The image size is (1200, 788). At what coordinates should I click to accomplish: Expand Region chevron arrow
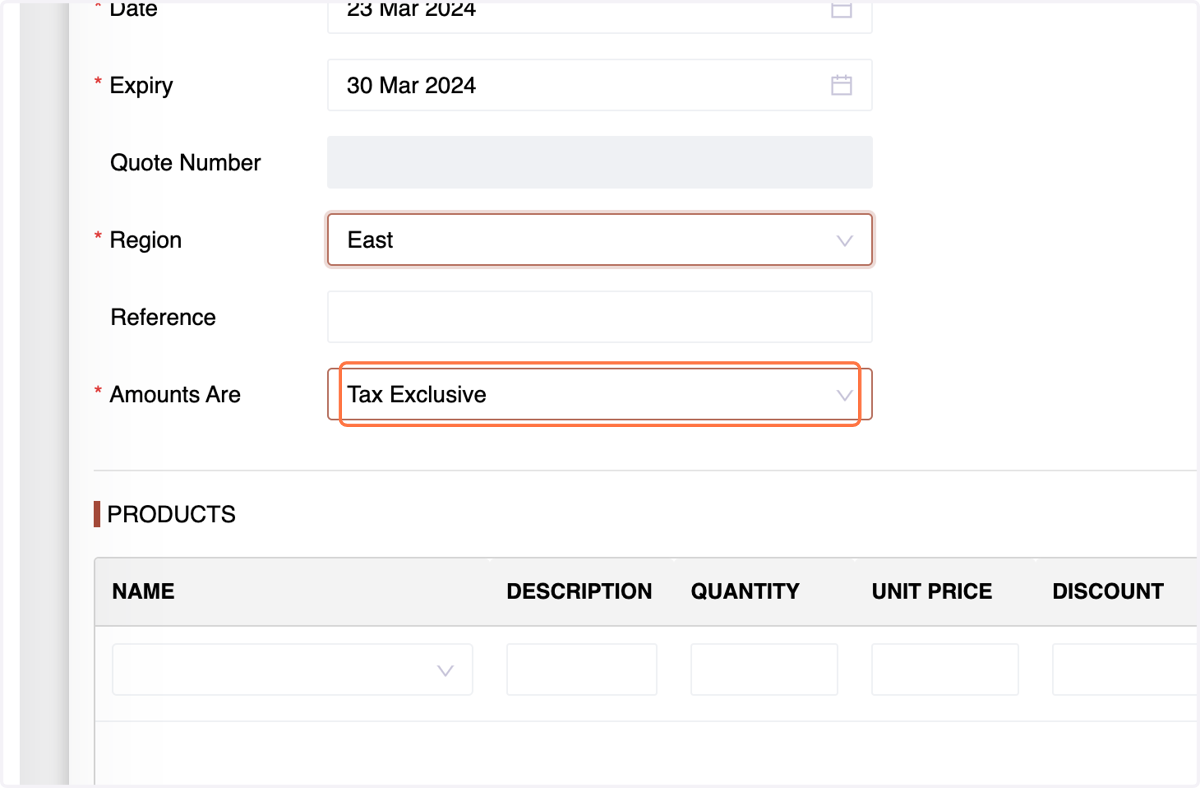click(844, 241)
